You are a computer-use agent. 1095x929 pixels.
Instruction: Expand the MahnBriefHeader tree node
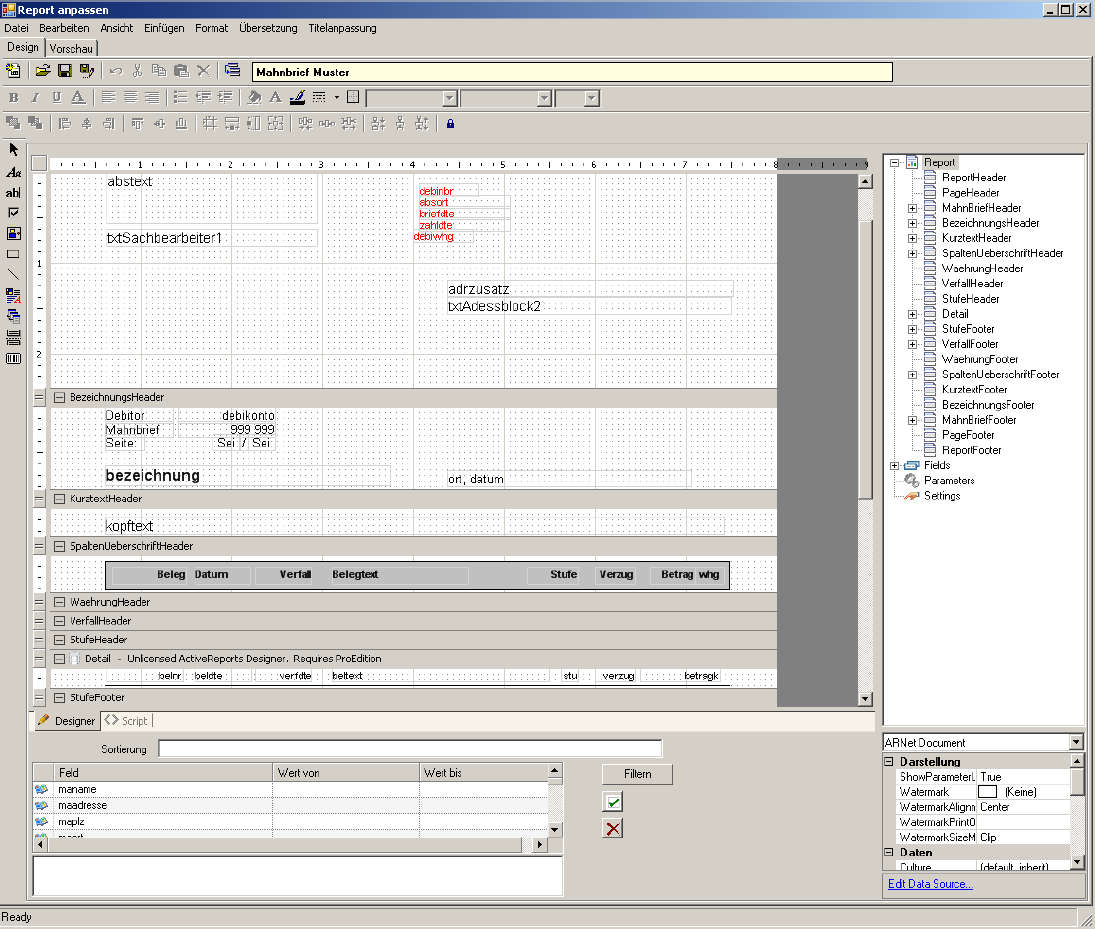click(912, 208)
